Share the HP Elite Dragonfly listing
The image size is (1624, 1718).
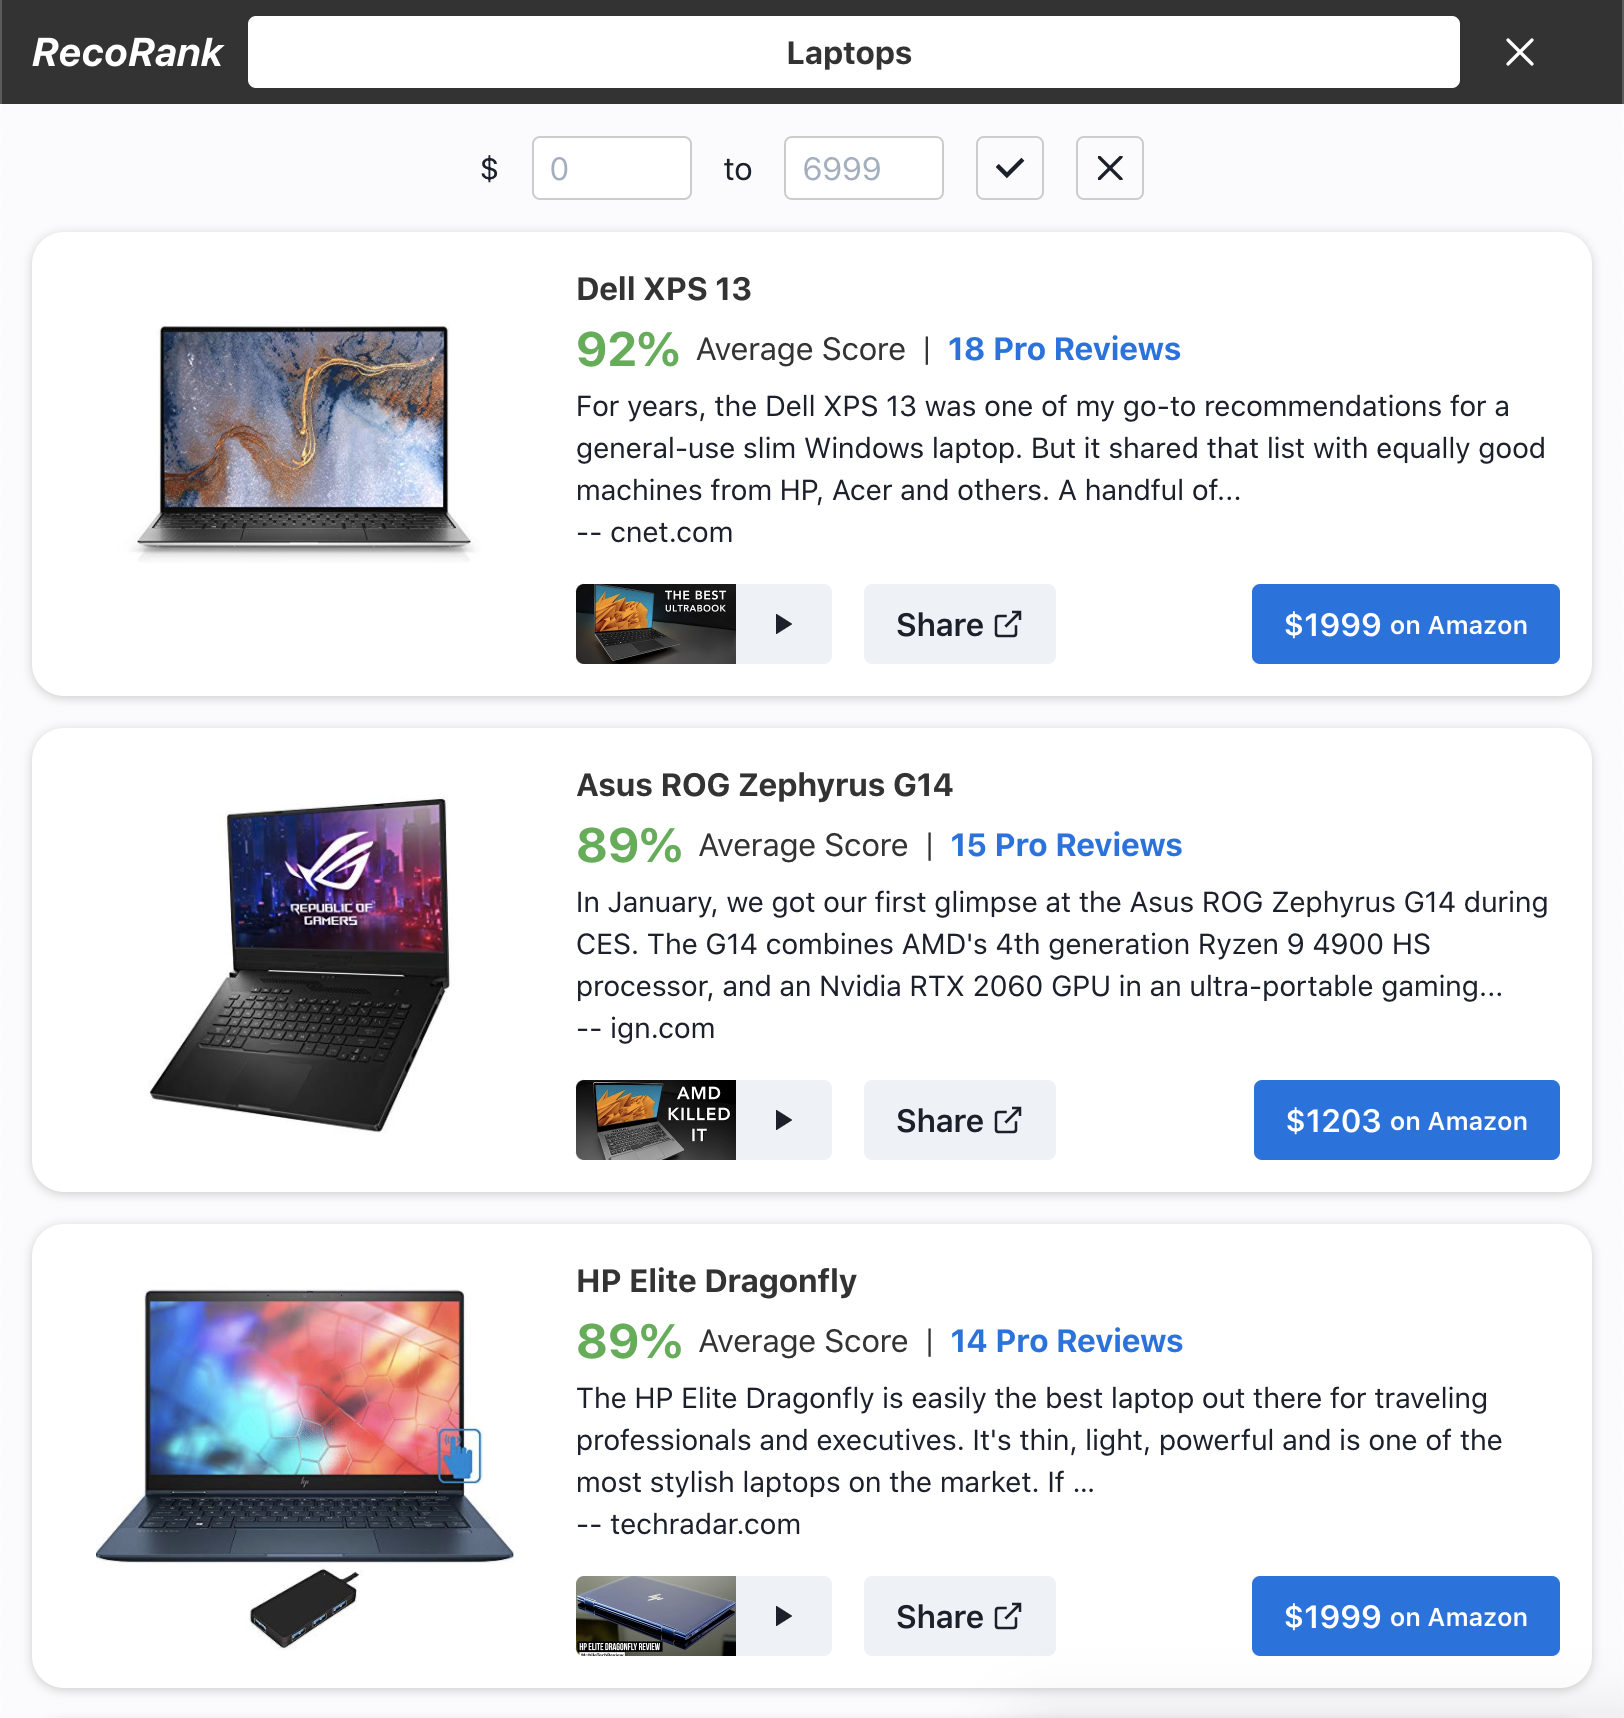coord(960,1616)
